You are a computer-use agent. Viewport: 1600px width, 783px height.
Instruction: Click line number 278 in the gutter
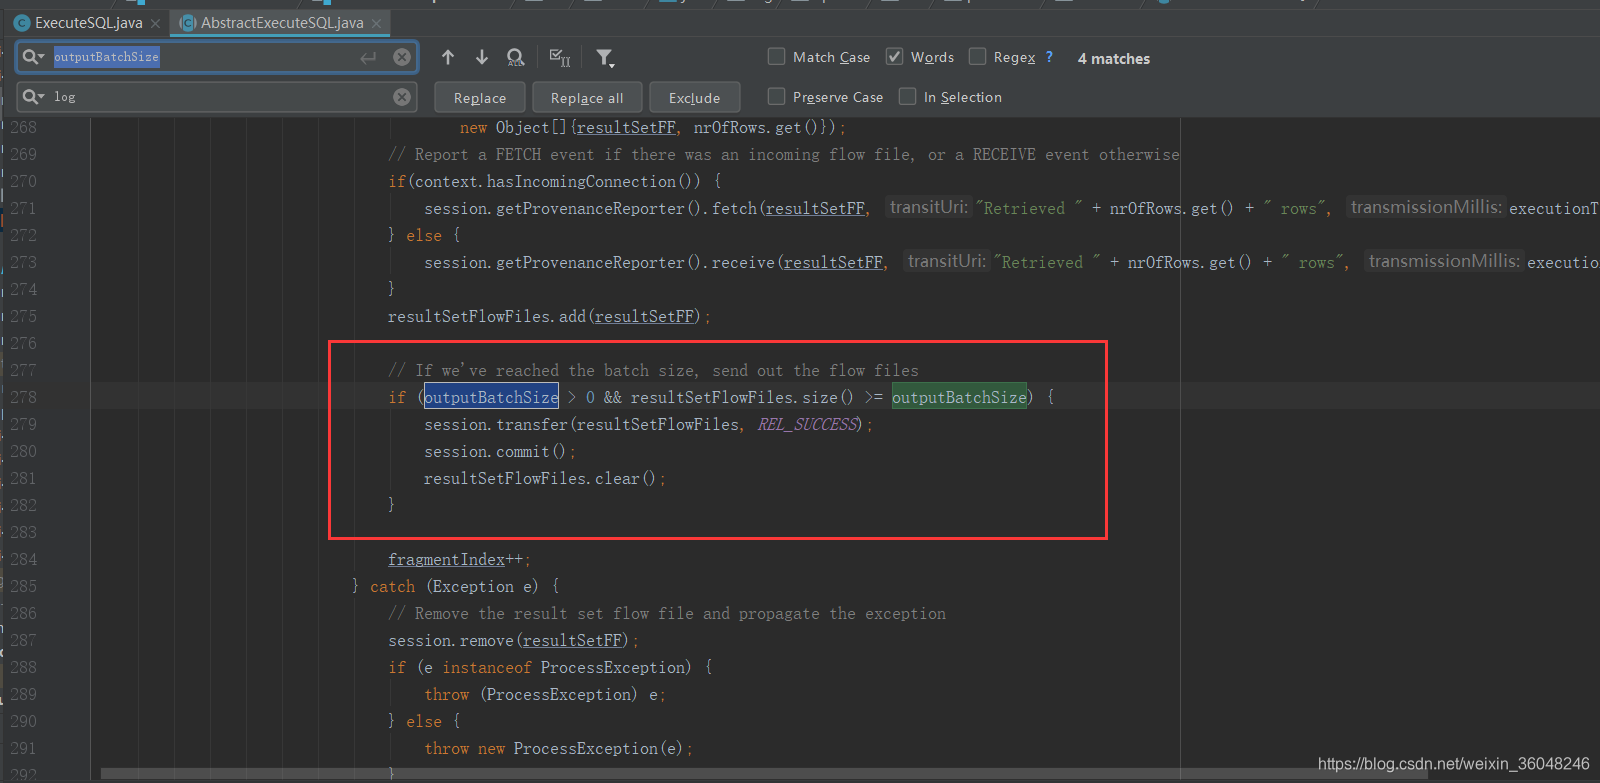[x=24, y=397]
